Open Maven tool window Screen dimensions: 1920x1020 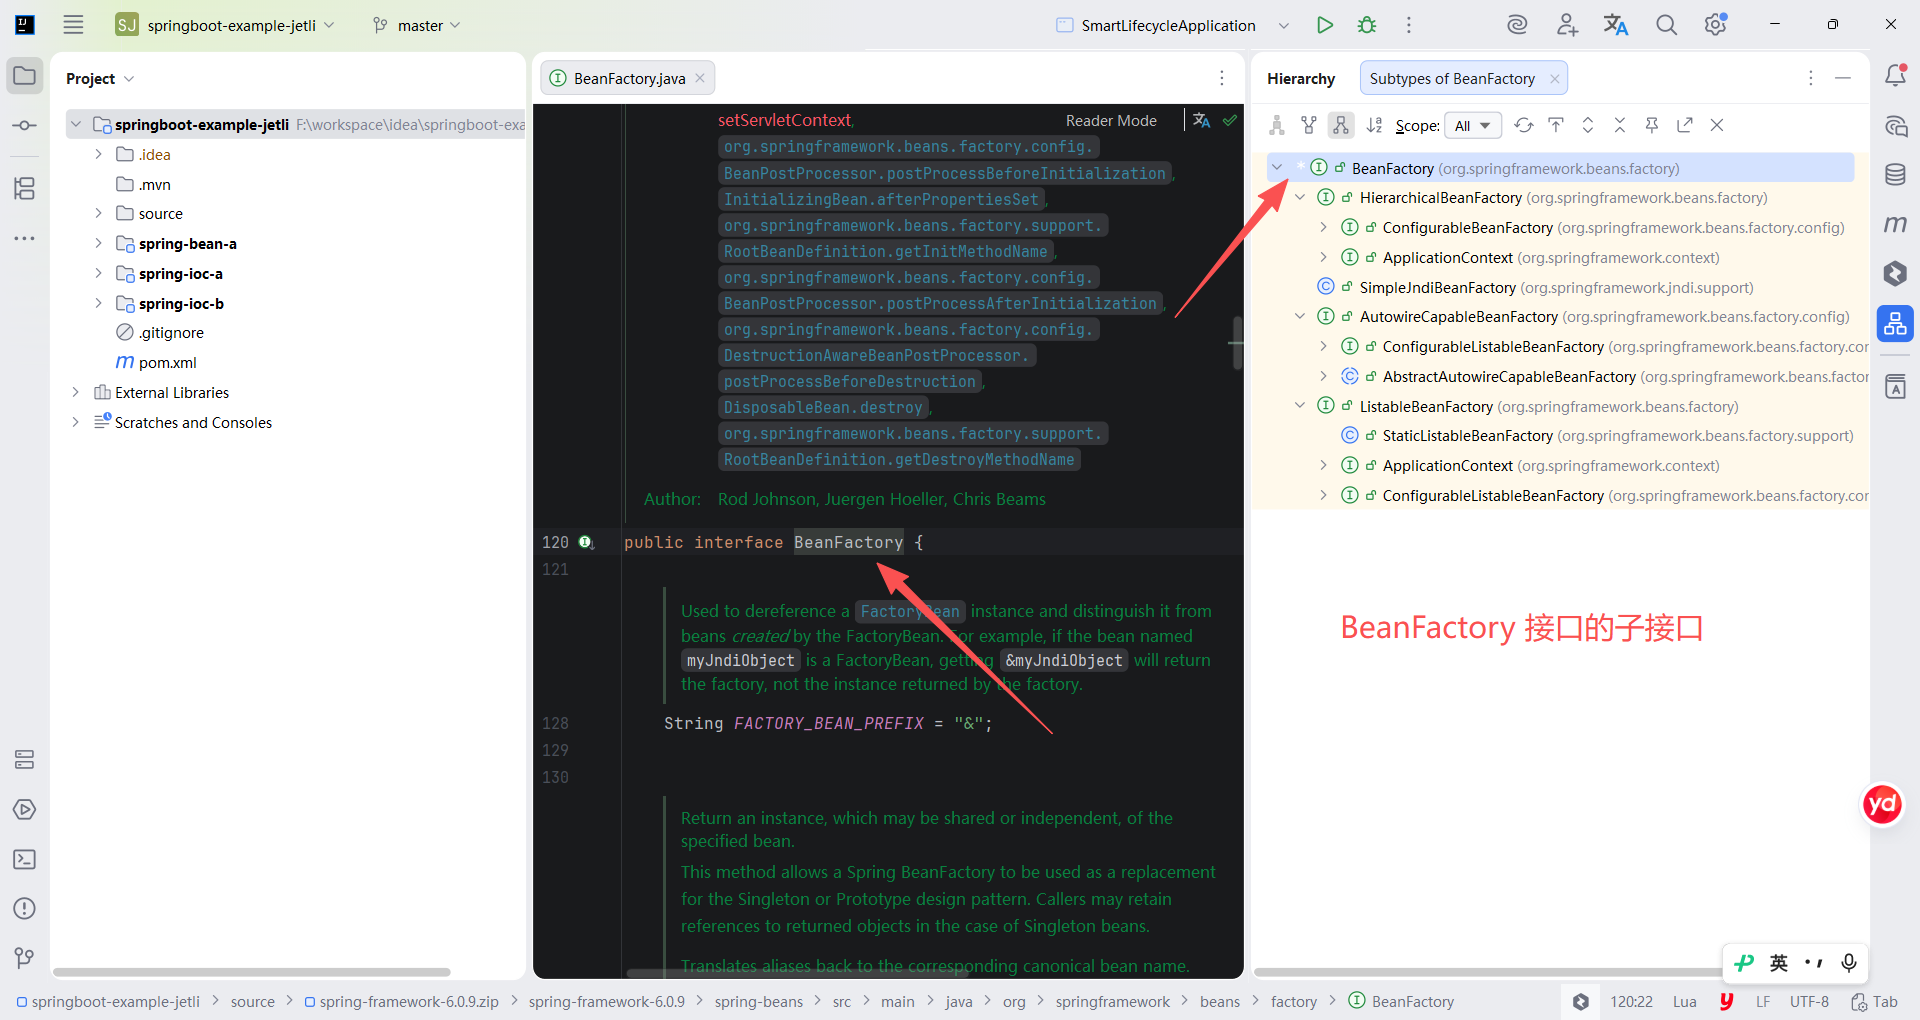point(1895,224)
